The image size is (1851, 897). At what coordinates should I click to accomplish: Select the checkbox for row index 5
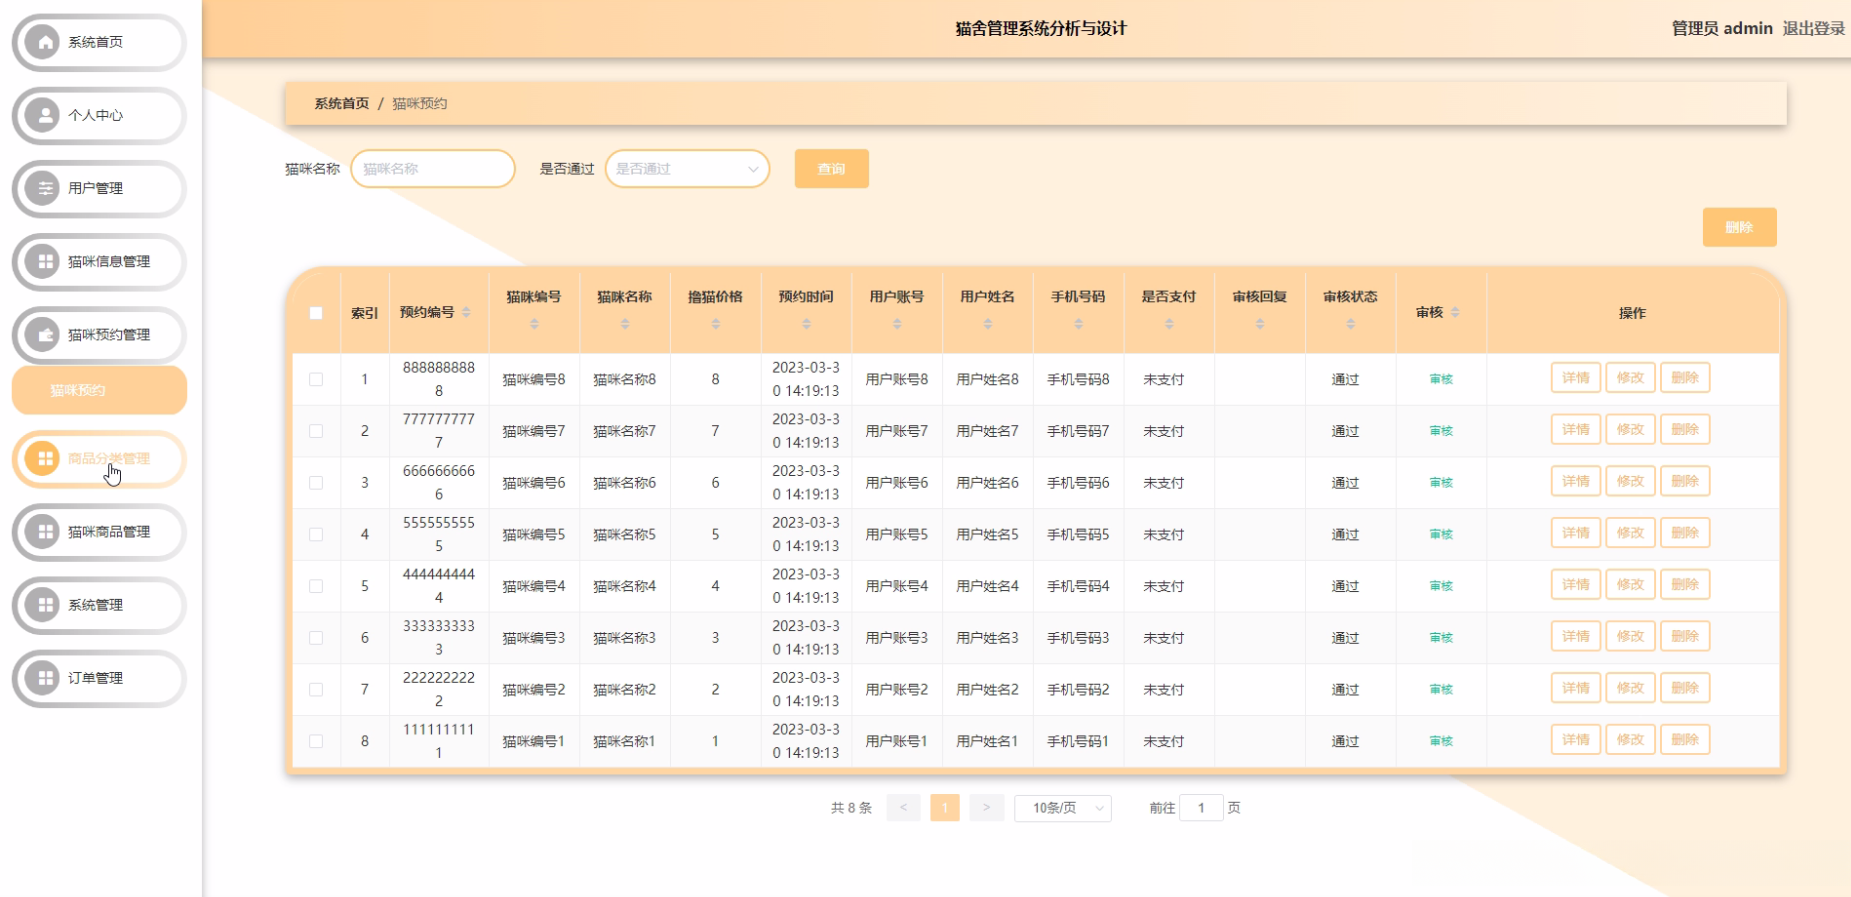point(316,586)
